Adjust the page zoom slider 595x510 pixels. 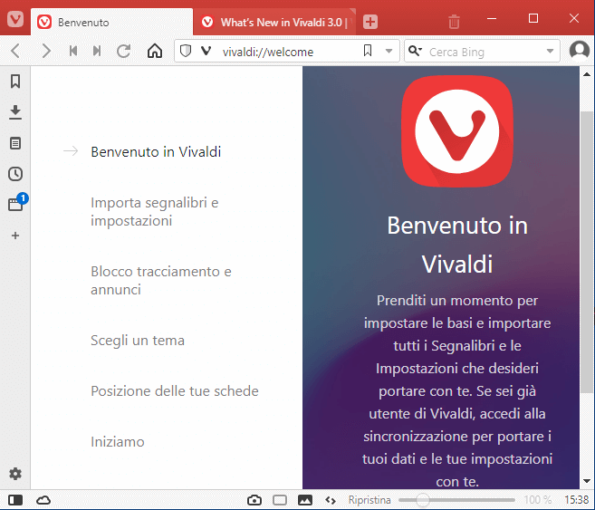point(456,500)
